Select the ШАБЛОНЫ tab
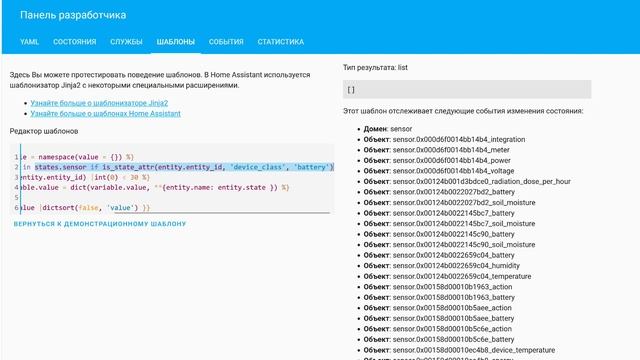640x360 pixels. point(176,42)
